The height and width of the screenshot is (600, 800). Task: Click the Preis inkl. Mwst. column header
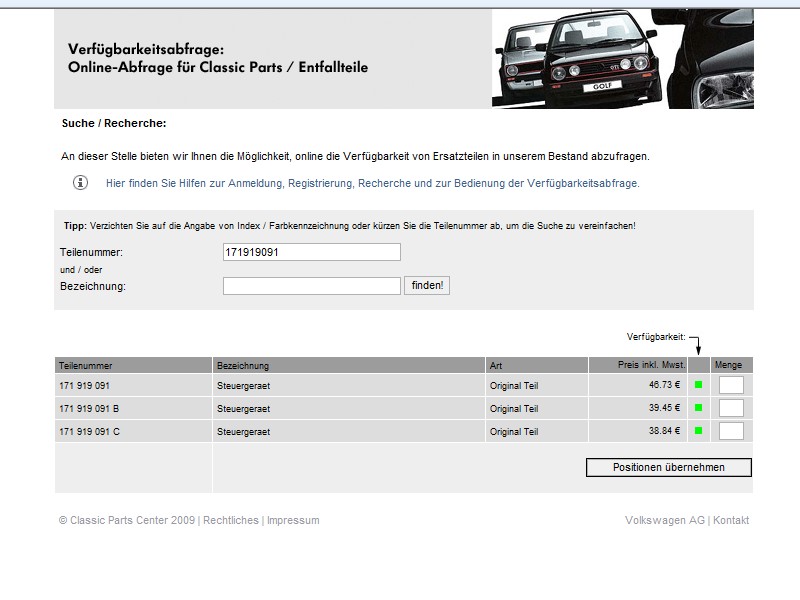[649, 365]
